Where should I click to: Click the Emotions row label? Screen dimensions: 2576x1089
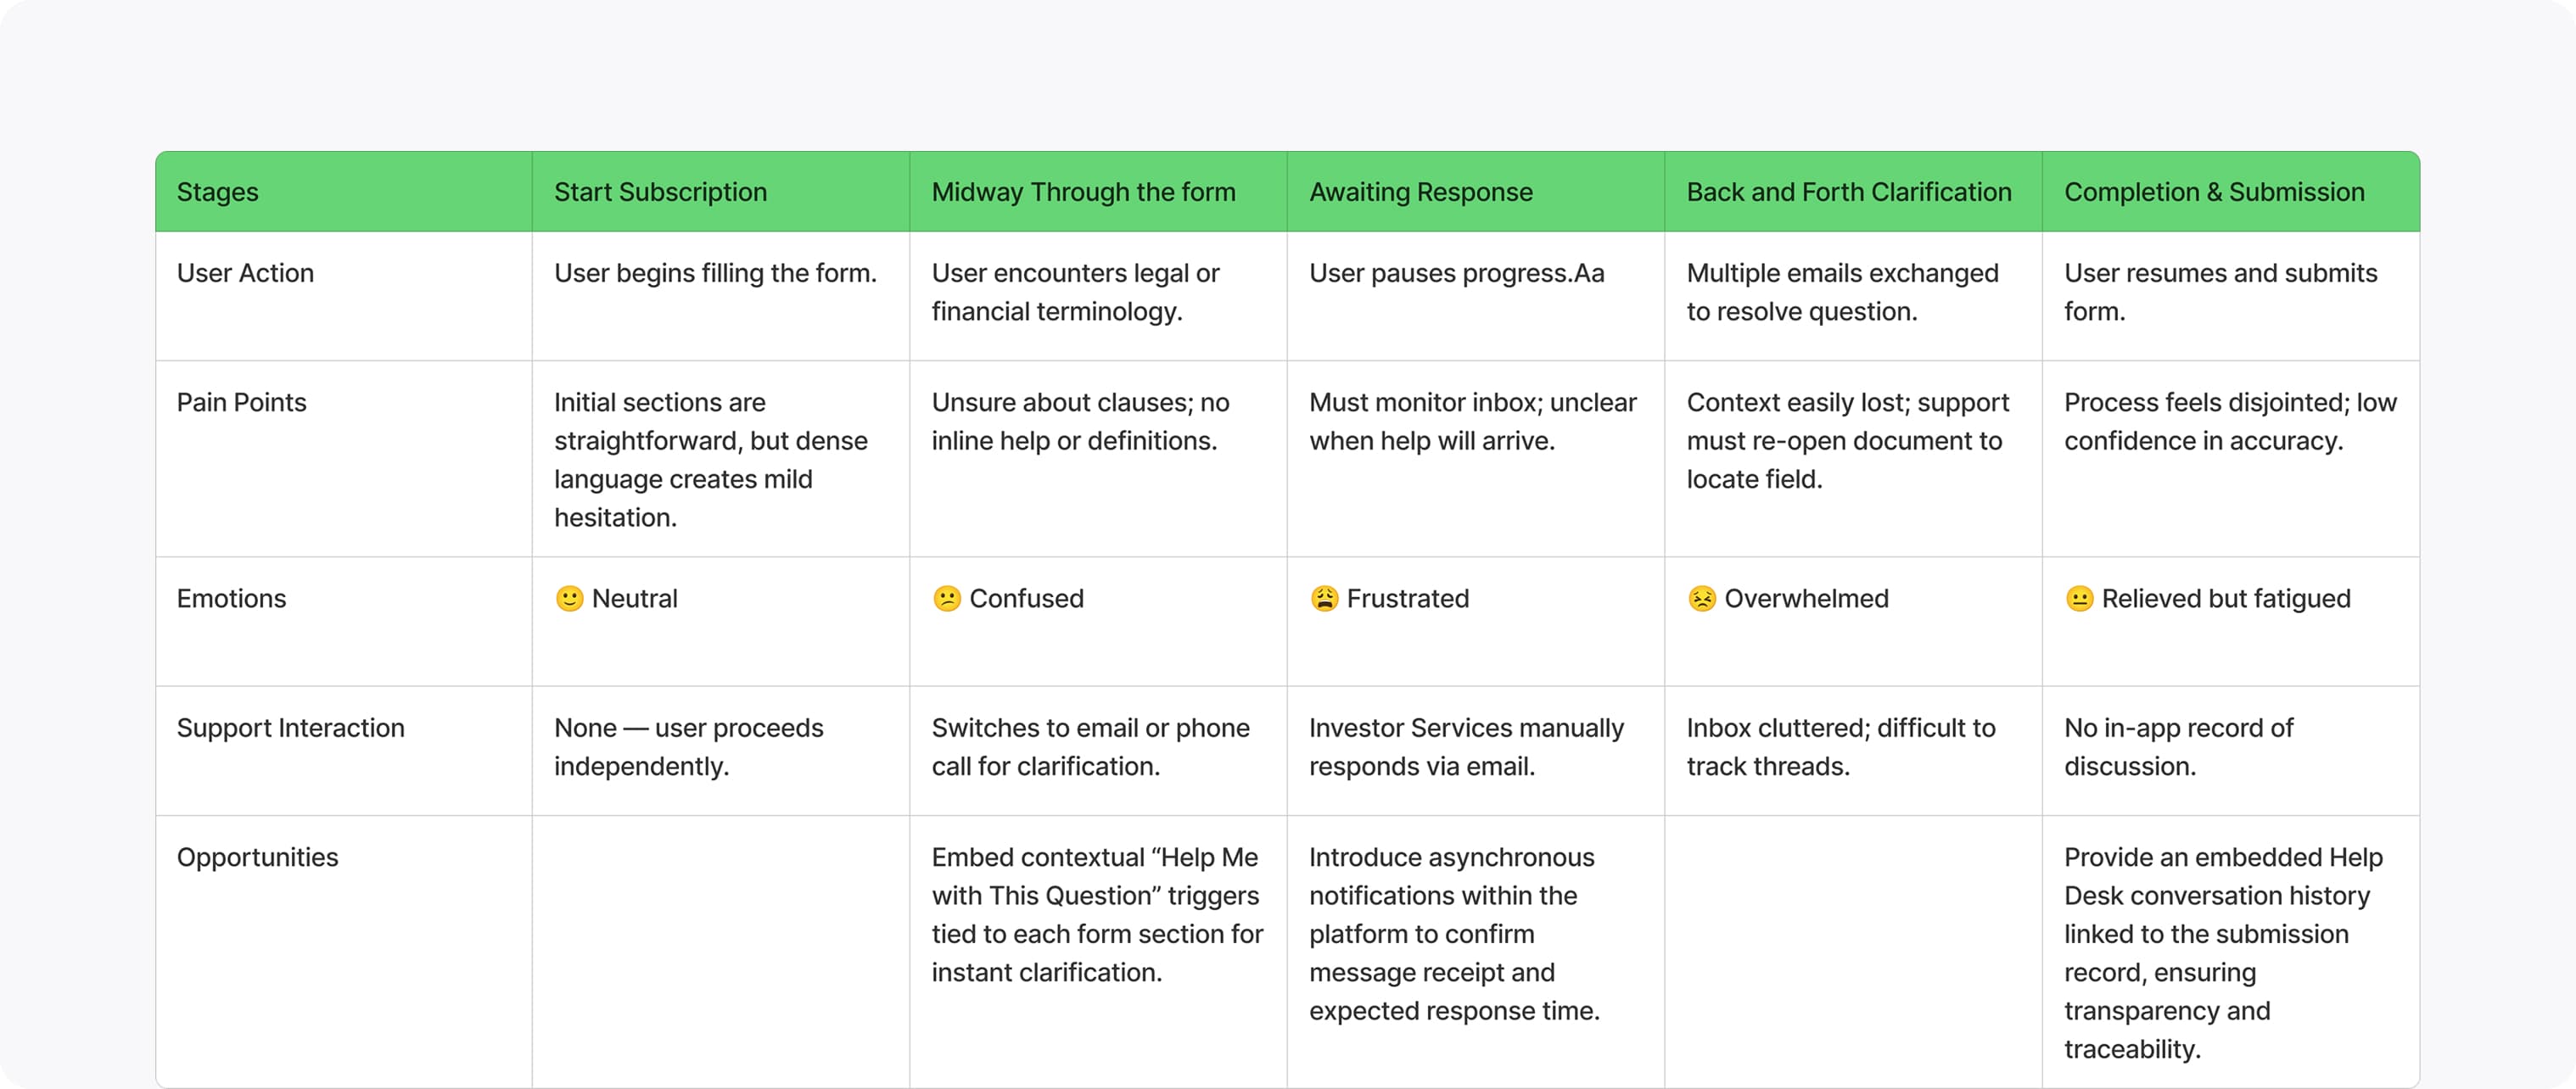pyautogui.click(x=231, y=598)
